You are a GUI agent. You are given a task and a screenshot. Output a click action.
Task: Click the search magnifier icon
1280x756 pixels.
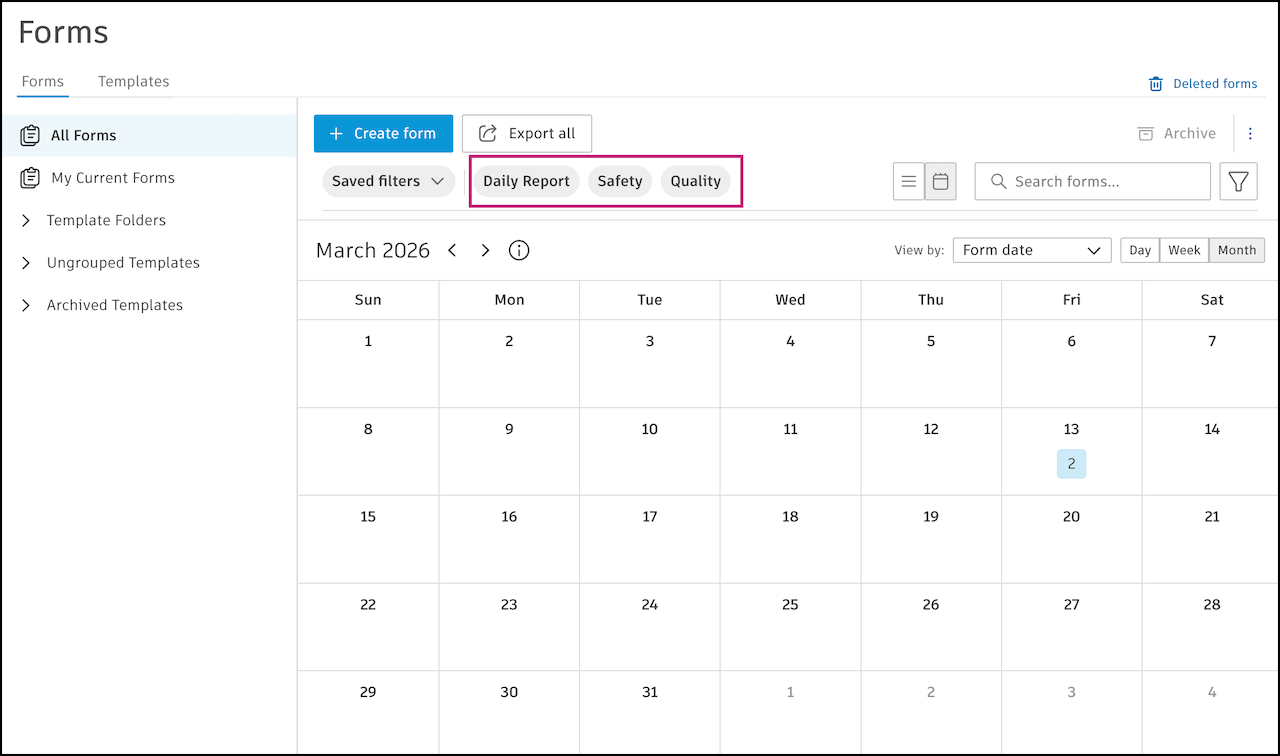pos(998,182)
